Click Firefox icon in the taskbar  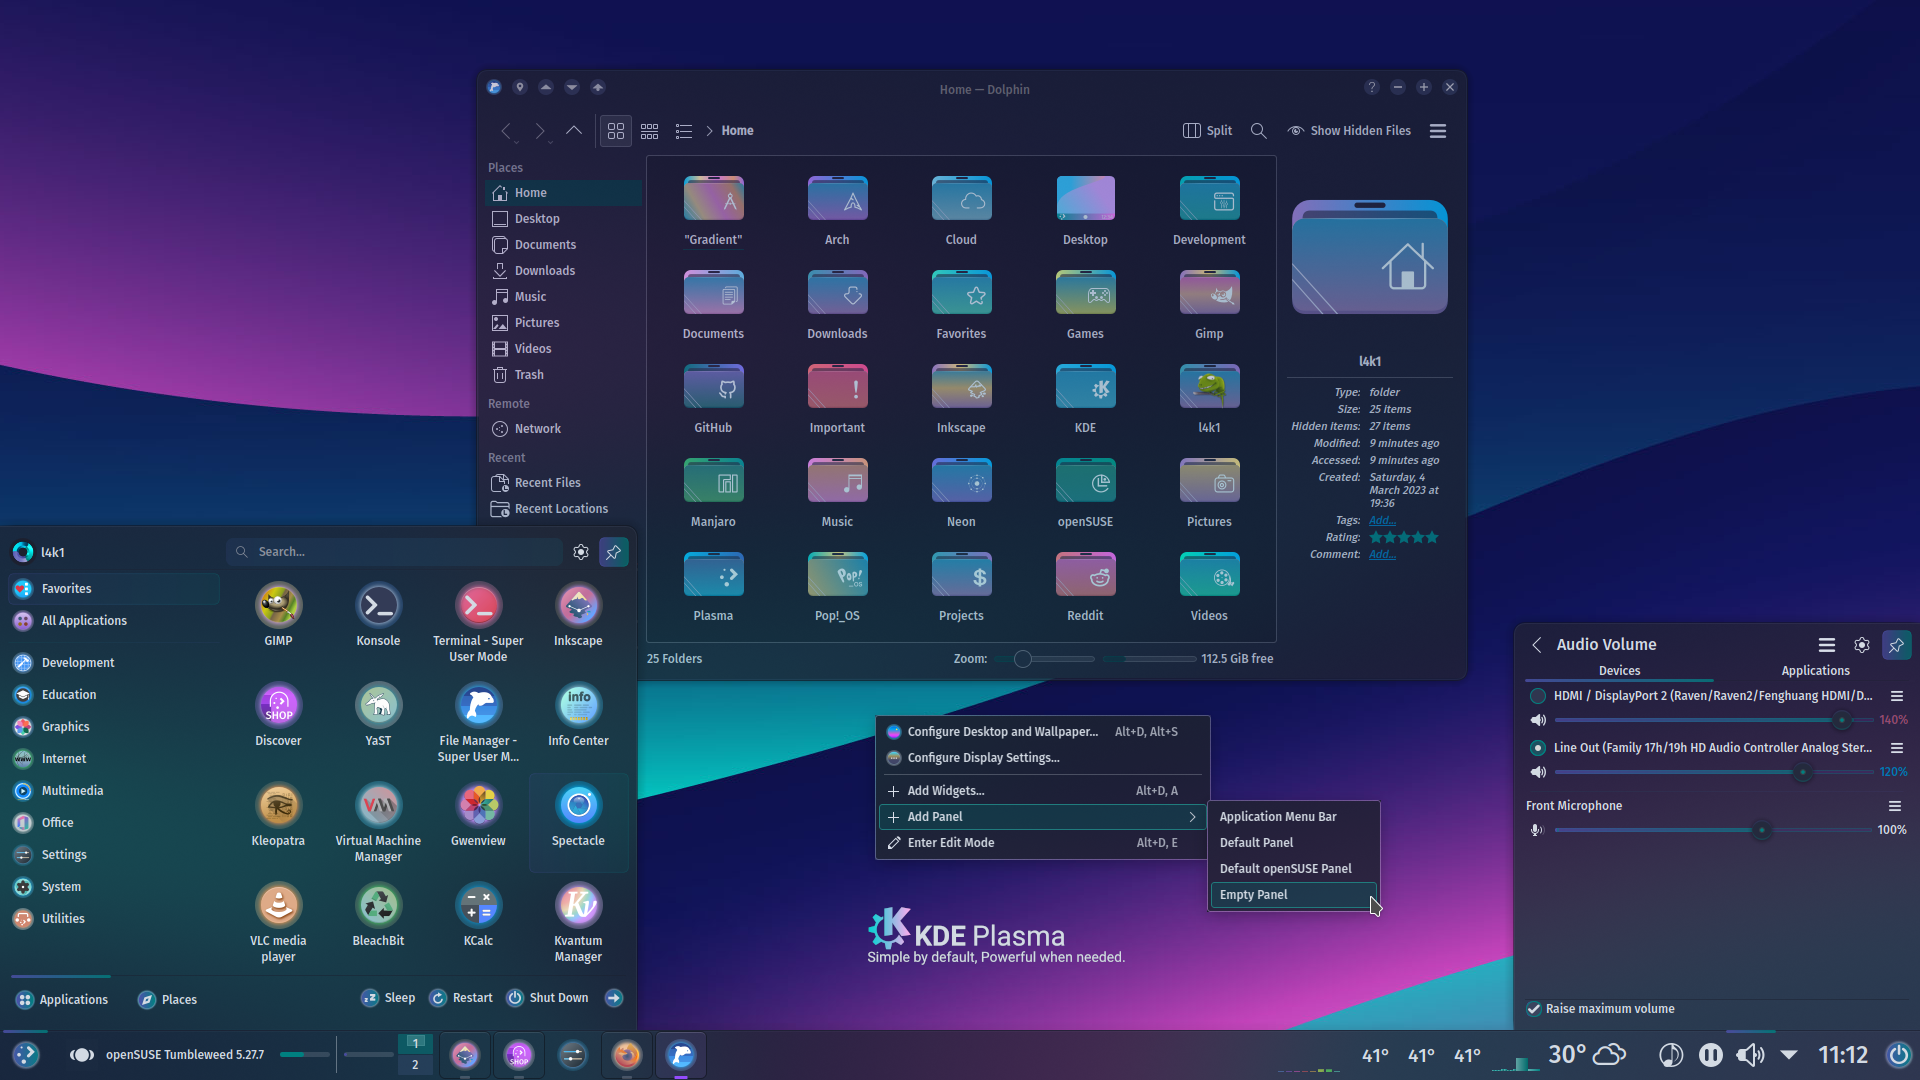(x=627, y=1055)
